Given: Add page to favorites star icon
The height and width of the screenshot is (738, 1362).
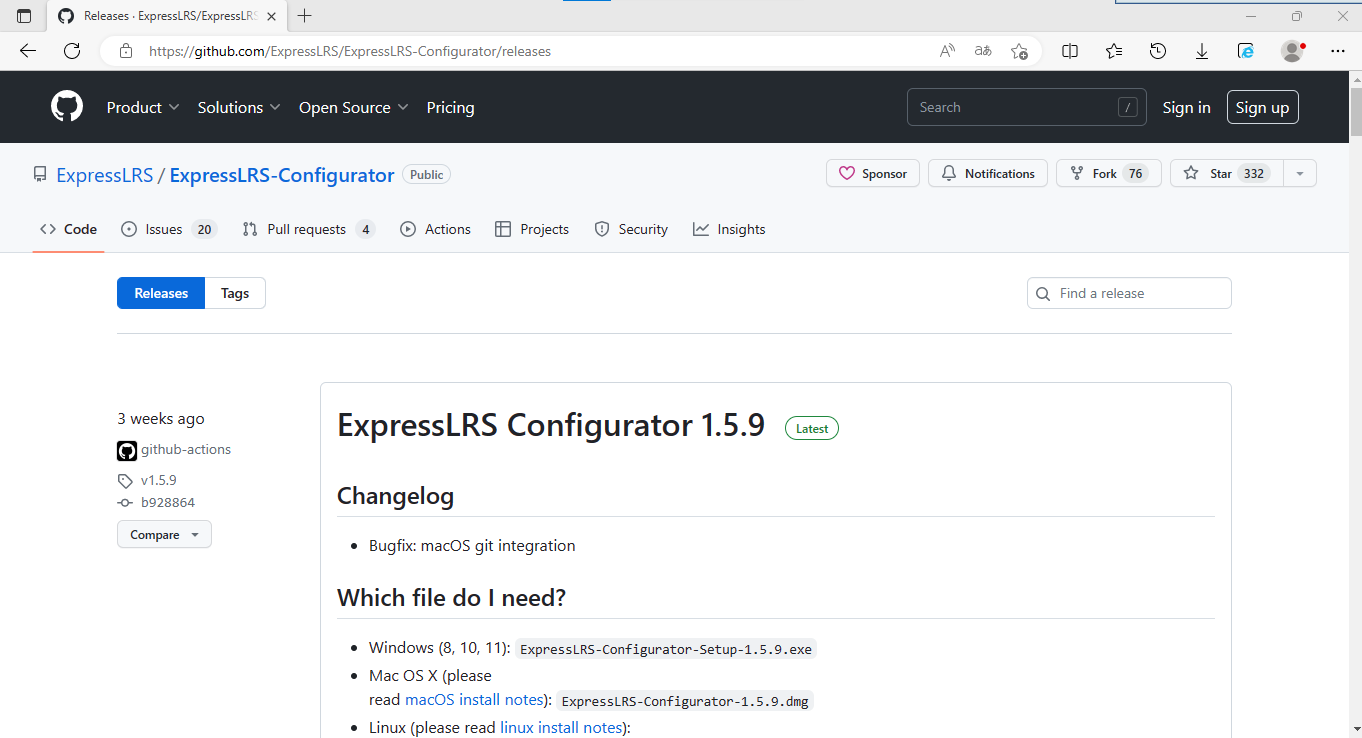Looking at the screenshot, I should pyautogui.click(x=1019, y=51).
